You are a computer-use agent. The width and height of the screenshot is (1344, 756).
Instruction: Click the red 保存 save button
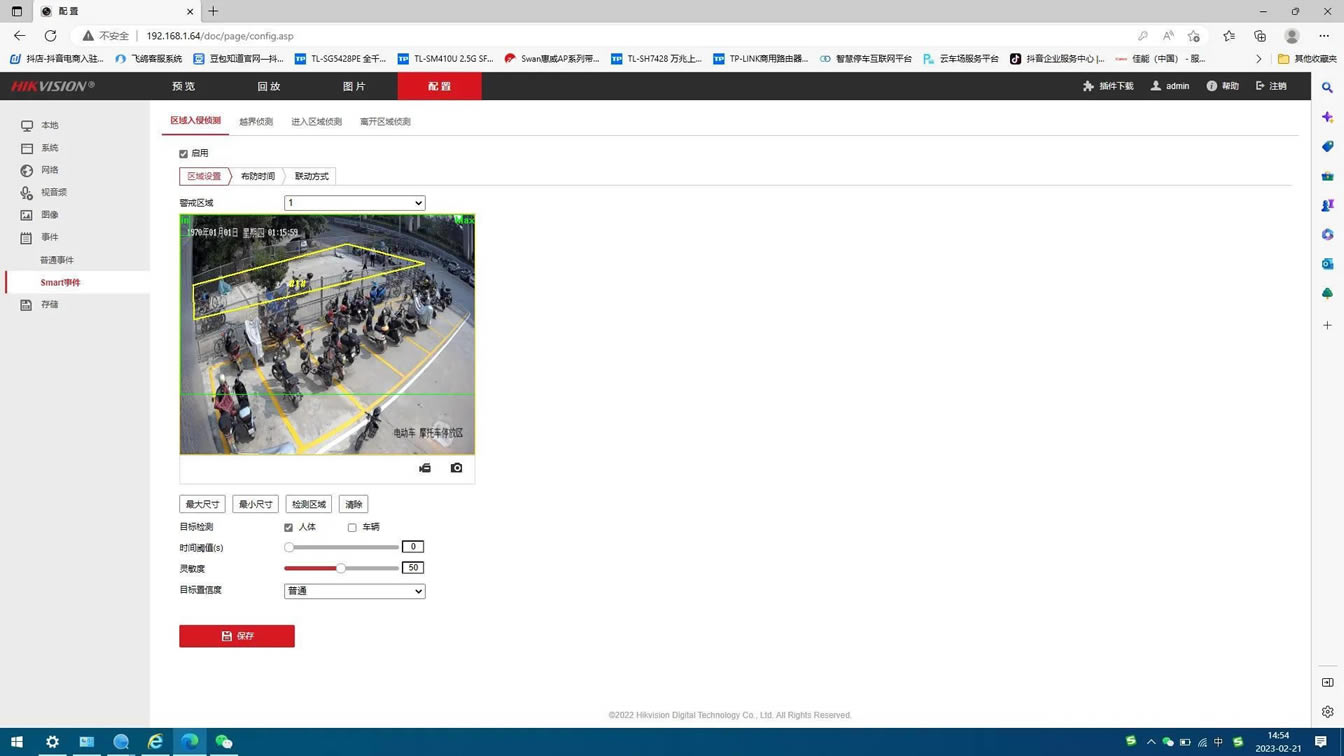(237, 636)
